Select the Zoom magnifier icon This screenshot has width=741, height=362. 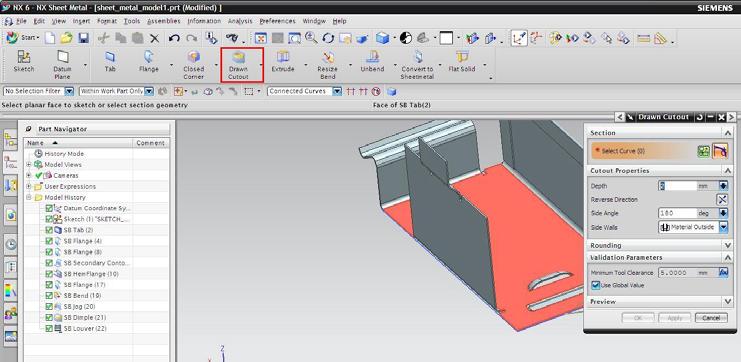311,38
